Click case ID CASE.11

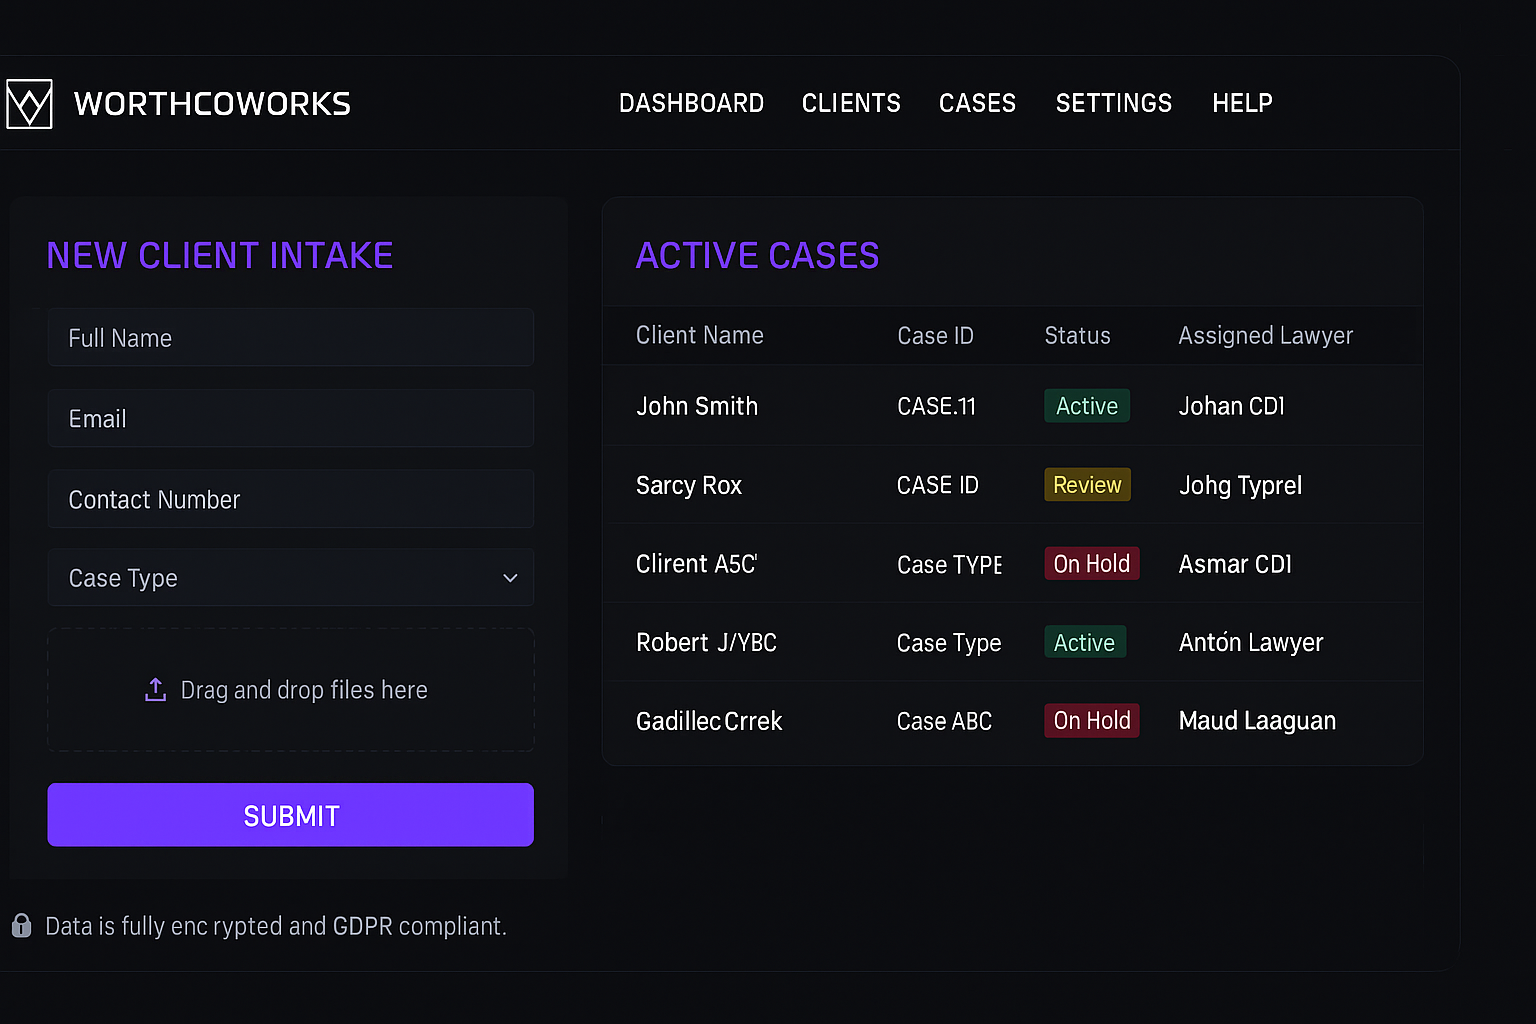click(936, 406)
